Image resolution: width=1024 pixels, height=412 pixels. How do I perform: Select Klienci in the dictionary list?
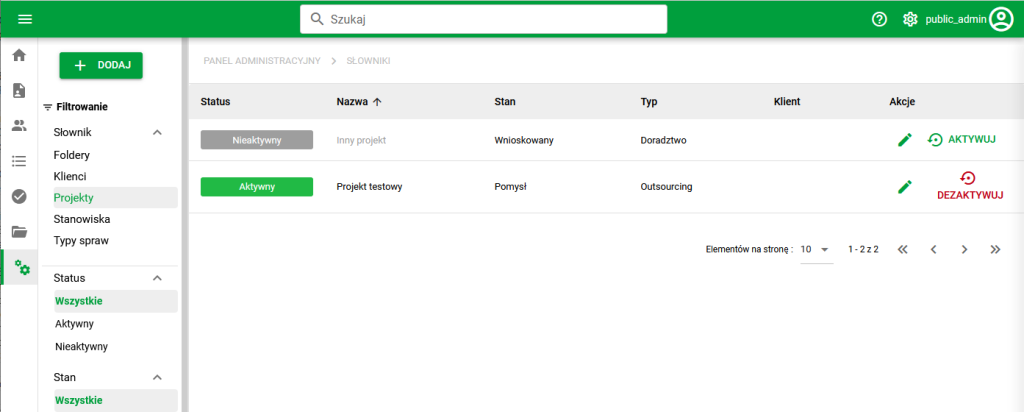71,177
